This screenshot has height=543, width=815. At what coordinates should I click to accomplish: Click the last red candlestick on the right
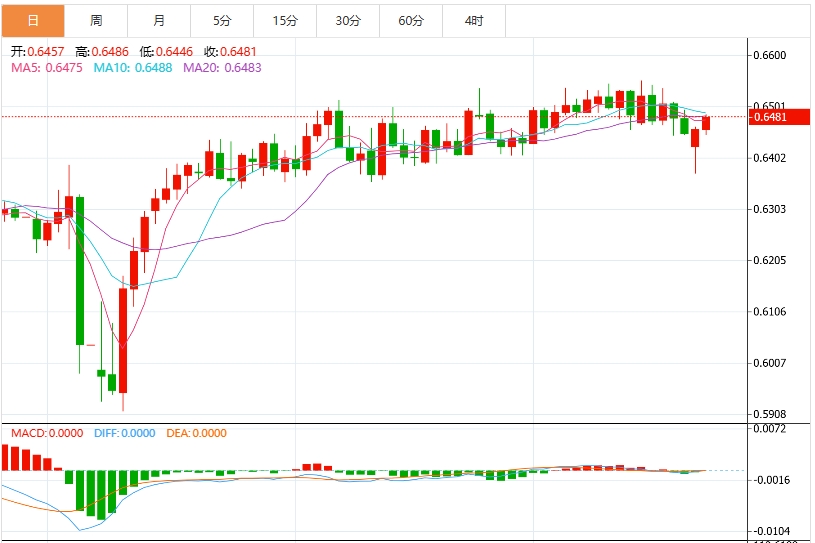tap(706, 123)
